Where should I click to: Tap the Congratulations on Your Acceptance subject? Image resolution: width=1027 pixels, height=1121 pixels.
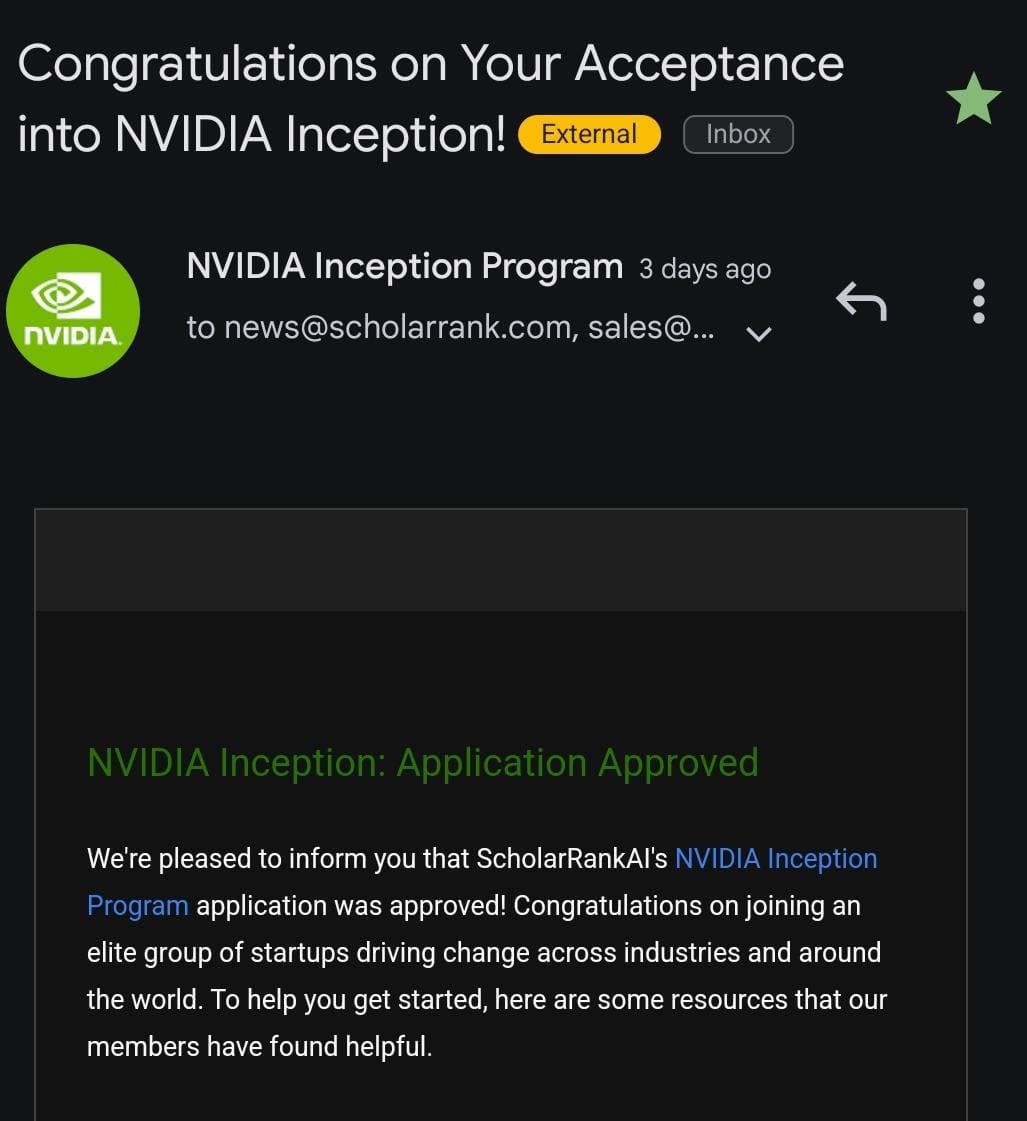point(430,64)
